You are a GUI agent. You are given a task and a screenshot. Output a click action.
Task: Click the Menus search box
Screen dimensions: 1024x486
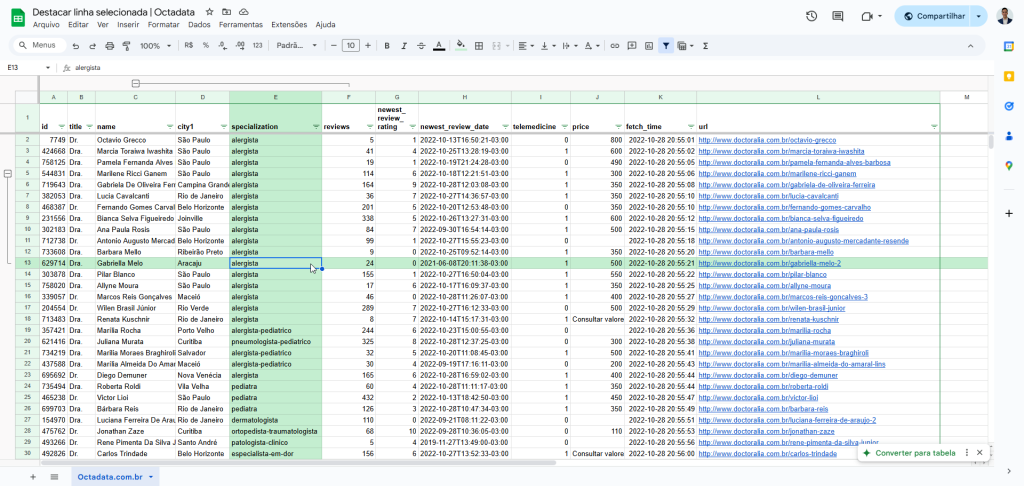[40, 46]
